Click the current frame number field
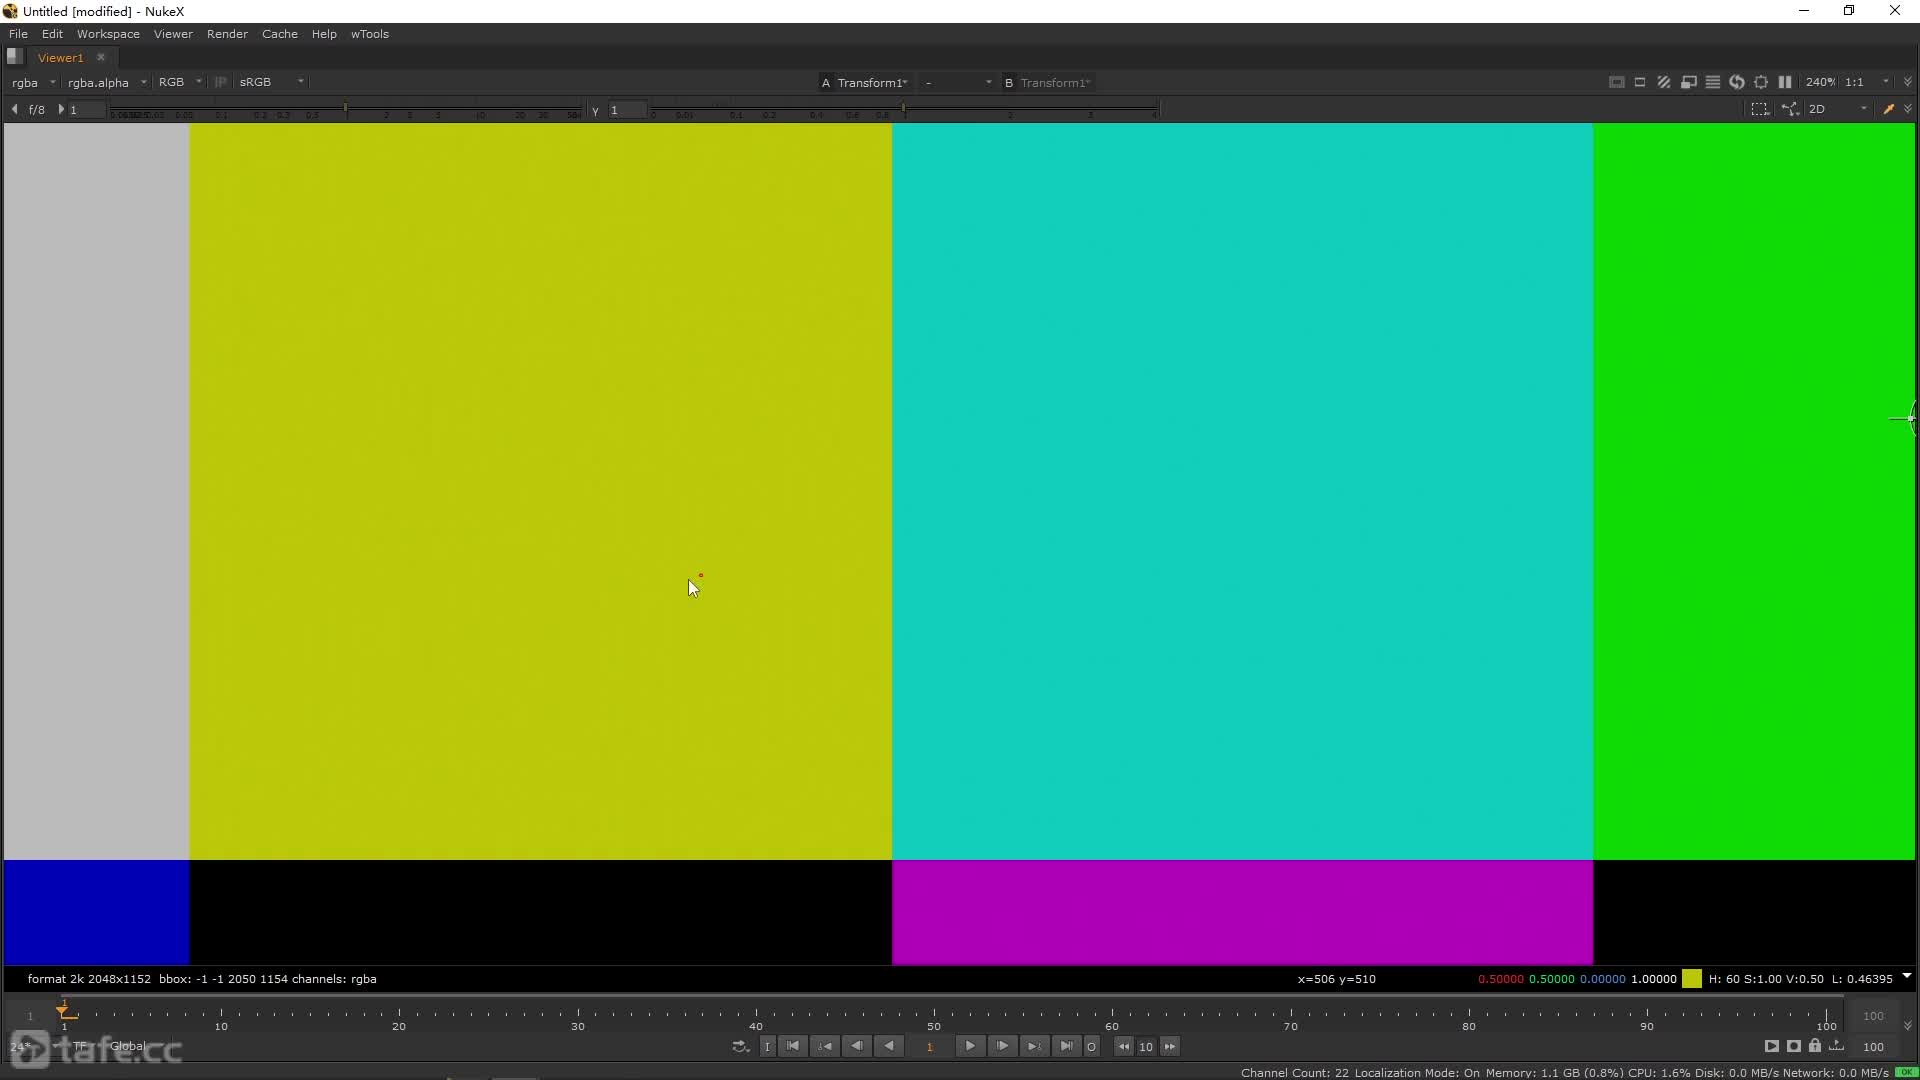Viewport: 1920px width, 1080px height. point(929,1046)
